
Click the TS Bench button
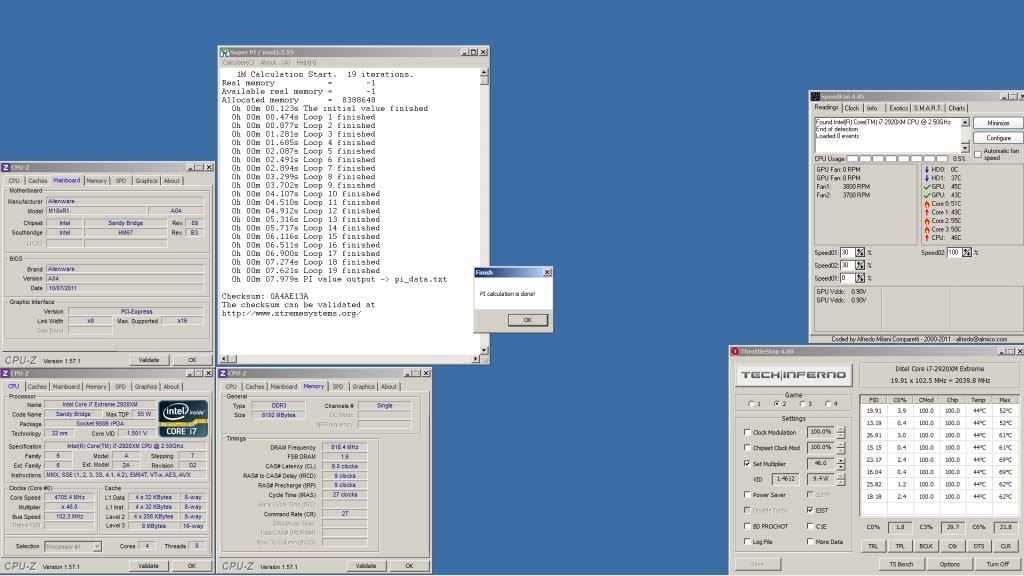pyautogui.click(x=902, y=564)
